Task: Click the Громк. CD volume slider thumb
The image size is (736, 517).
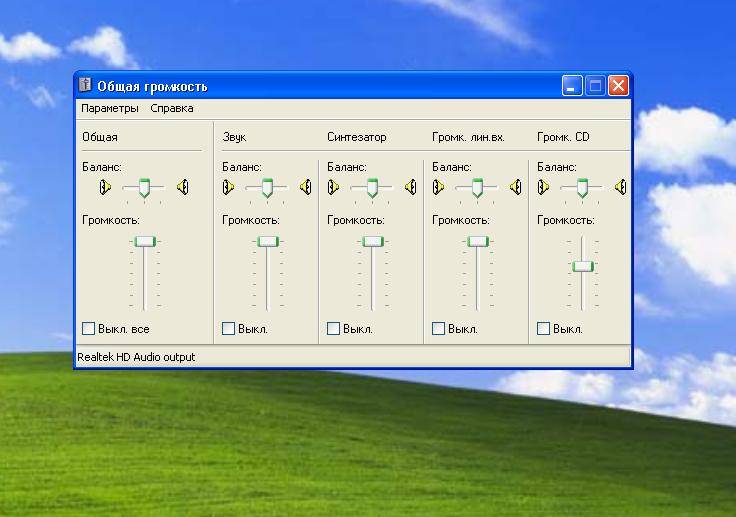Action: pyautogui.click(x=583, y=267)
